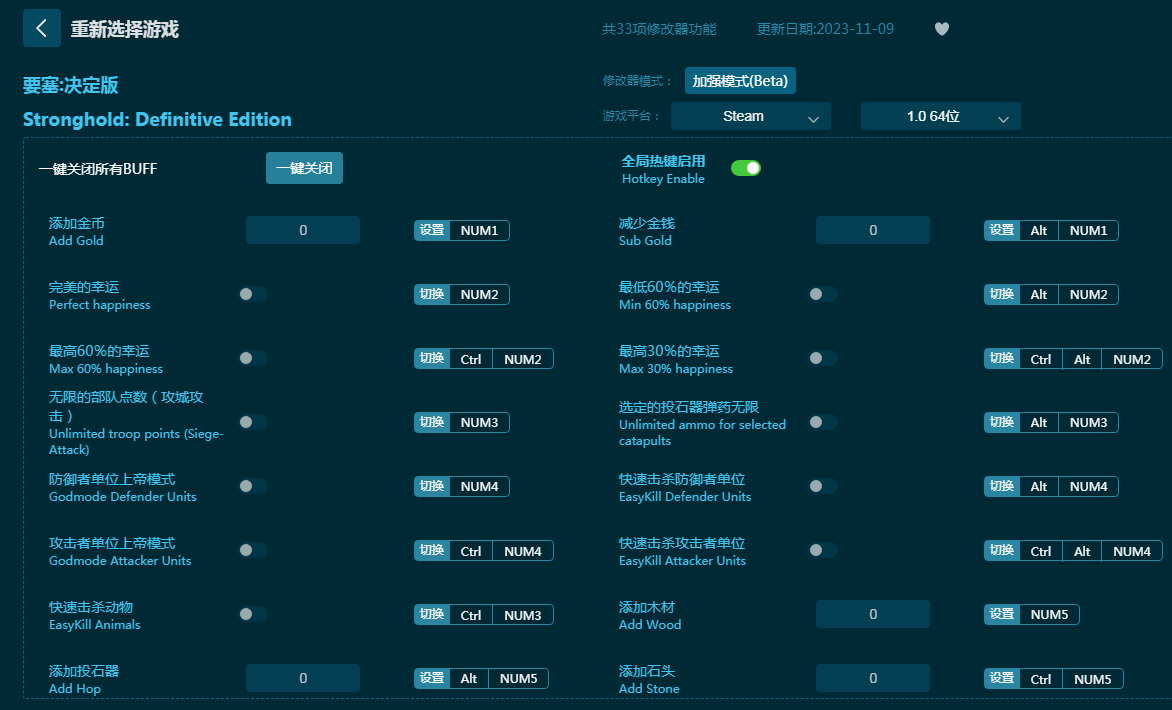Enable EasyKill Attacker Units toggle
This screenshot has width=1172, height=710.
click(823, 550)
